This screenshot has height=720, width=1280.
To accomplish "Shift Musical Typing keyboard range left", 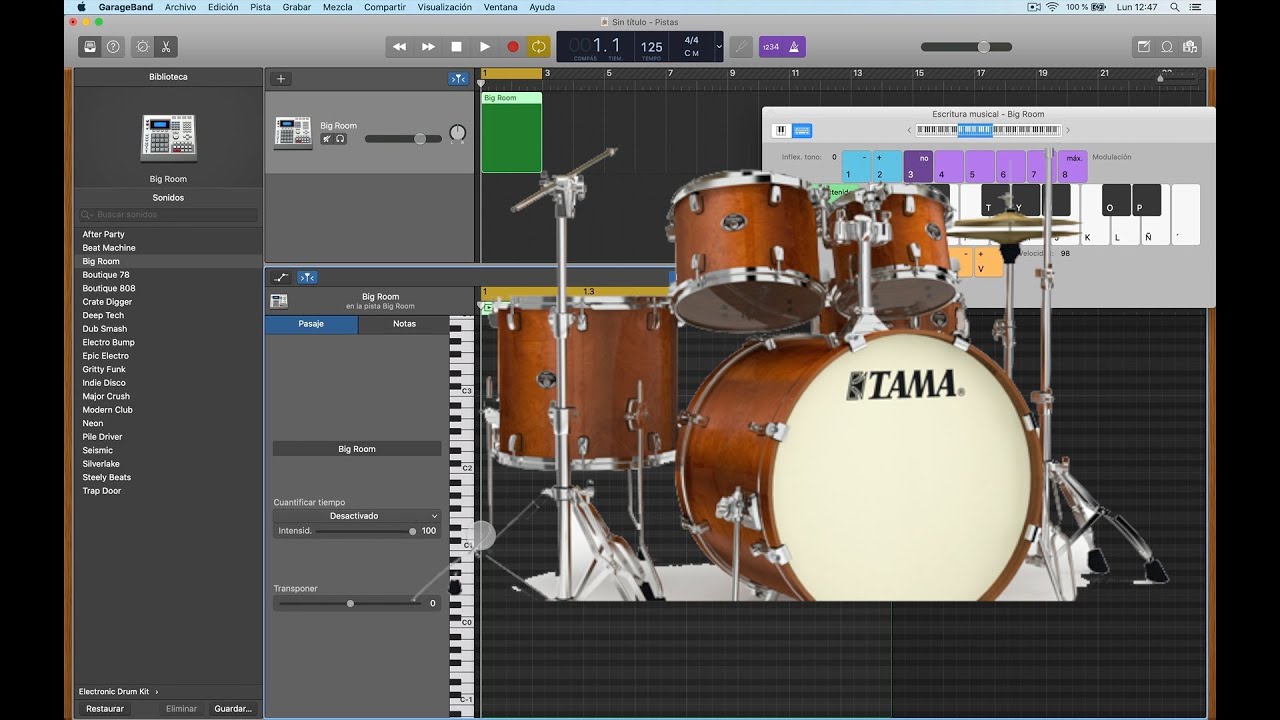I will [909, 130].
